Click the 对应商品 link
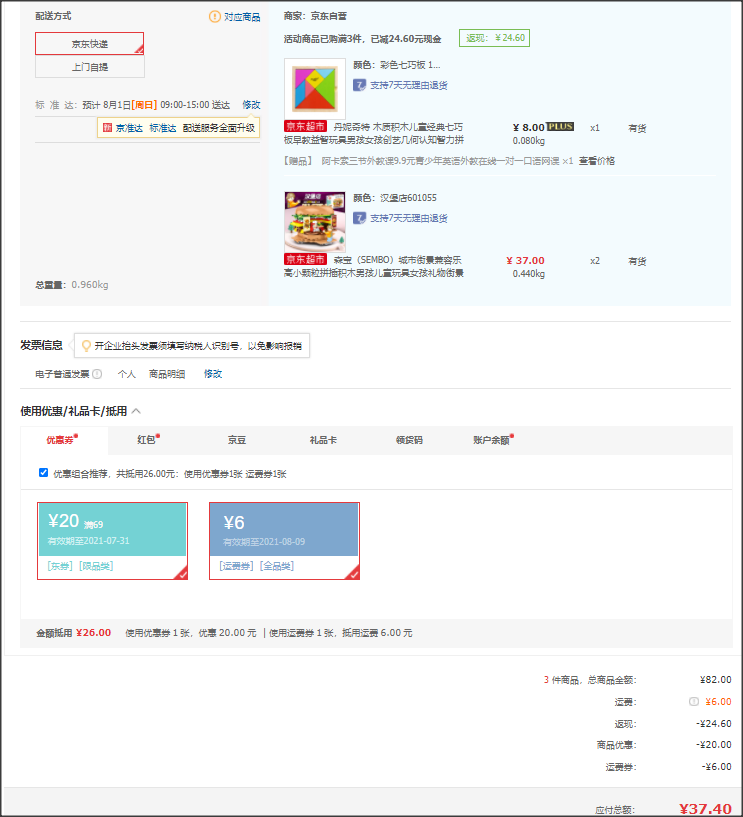Screen dimensions: 743x817 click(x=242, y=17)
